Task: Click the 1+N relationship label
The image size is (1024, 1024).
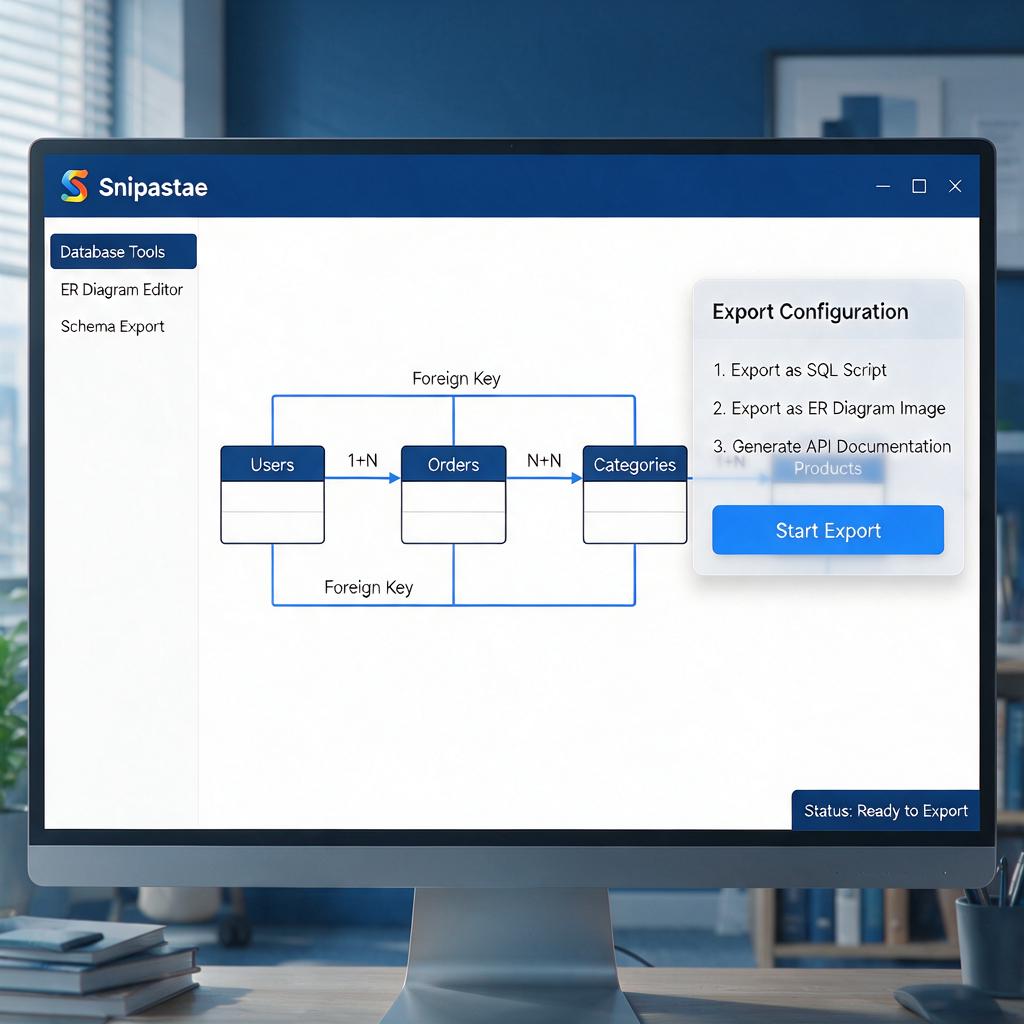Action: pyautogui.click(x=362, y=460)
